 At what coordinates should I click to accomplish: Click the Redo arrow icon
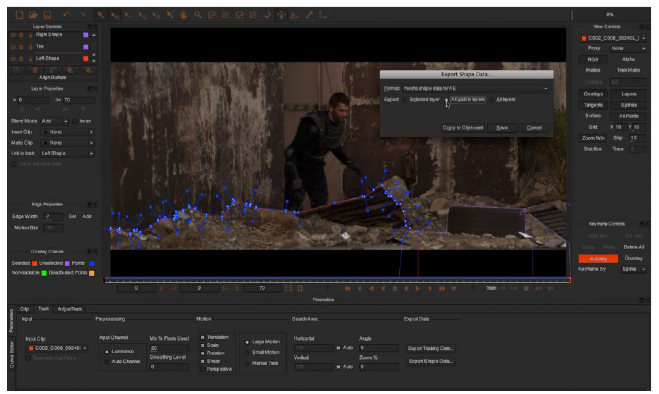[x=82, y=15]
